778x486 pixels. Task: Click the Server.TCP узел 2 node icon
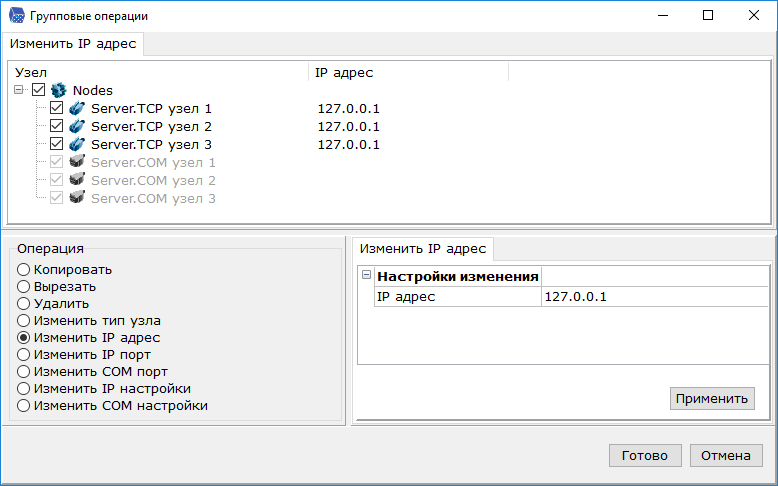tap(77, 127)
